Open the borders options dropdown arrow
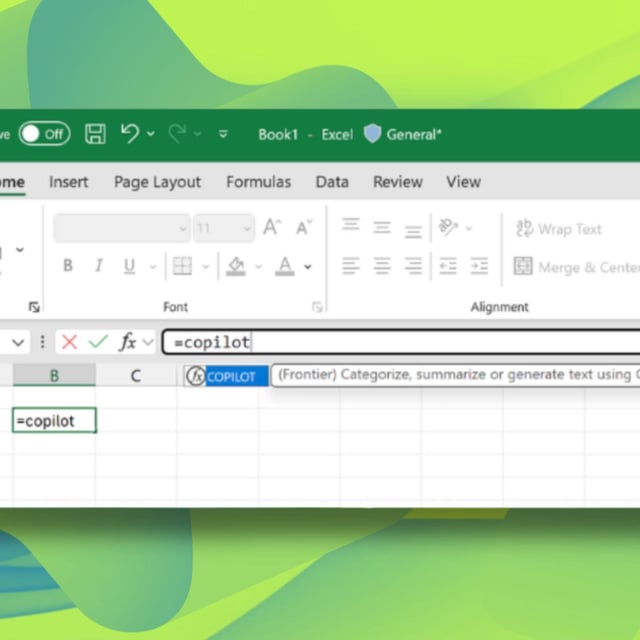This screenshot has width=640, height=640. click(x=206, y=267)
